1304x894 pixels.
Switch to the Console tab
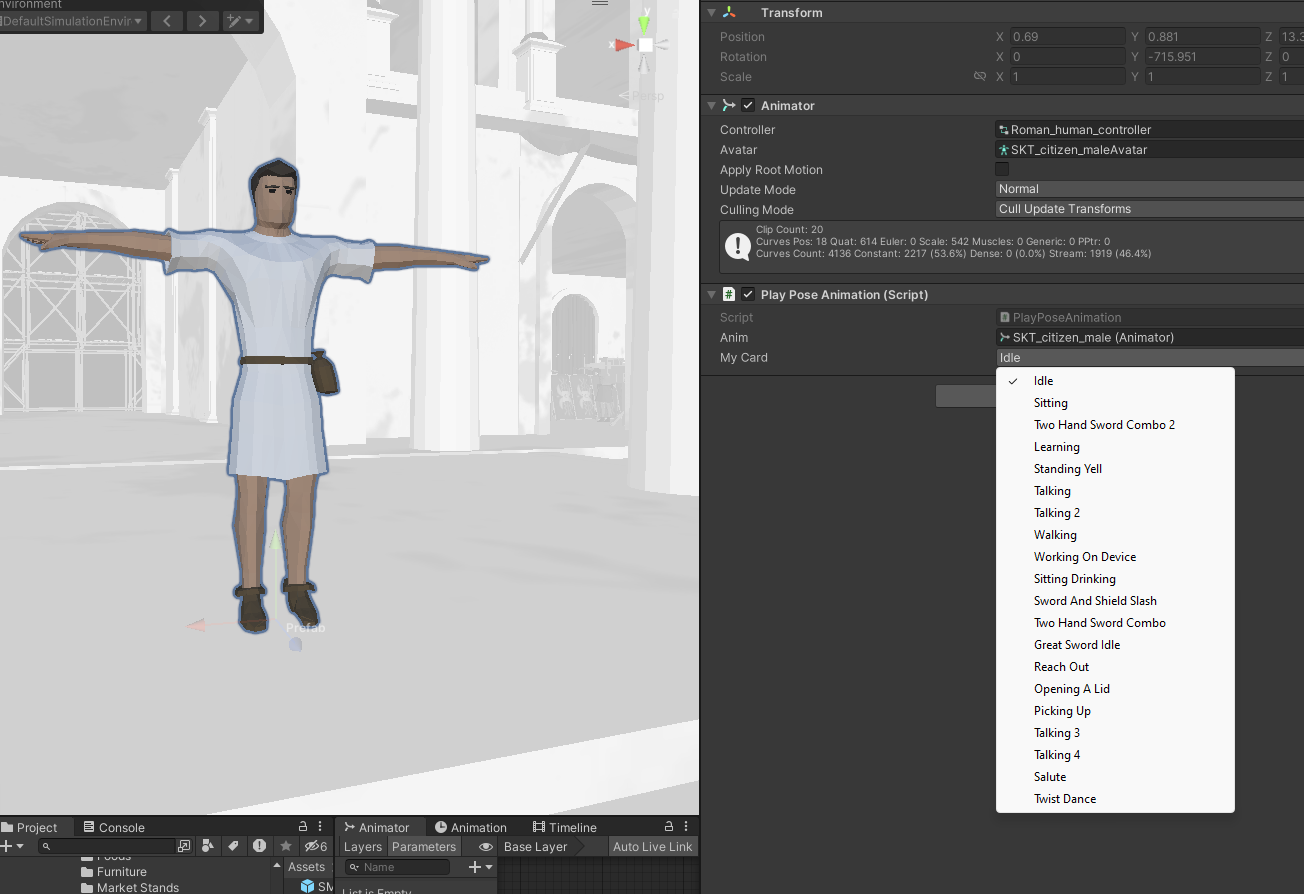tap(114, 827)
